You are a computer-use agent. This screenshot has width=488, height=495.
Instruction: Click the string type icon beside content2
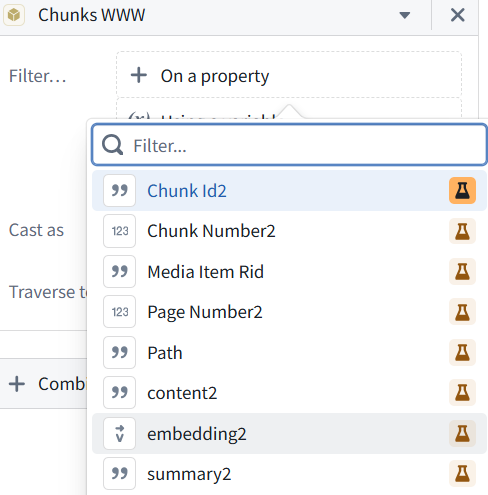tap(119, 393)
